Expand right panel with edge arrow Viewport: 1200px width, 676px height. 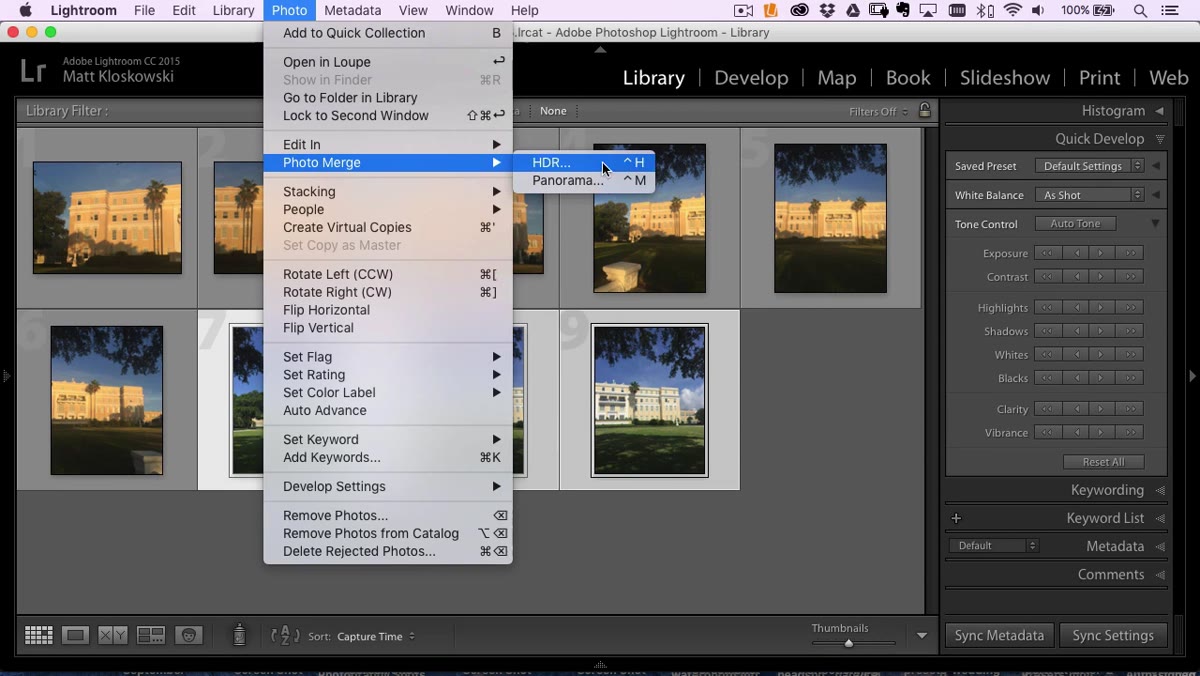[1192, 376]
